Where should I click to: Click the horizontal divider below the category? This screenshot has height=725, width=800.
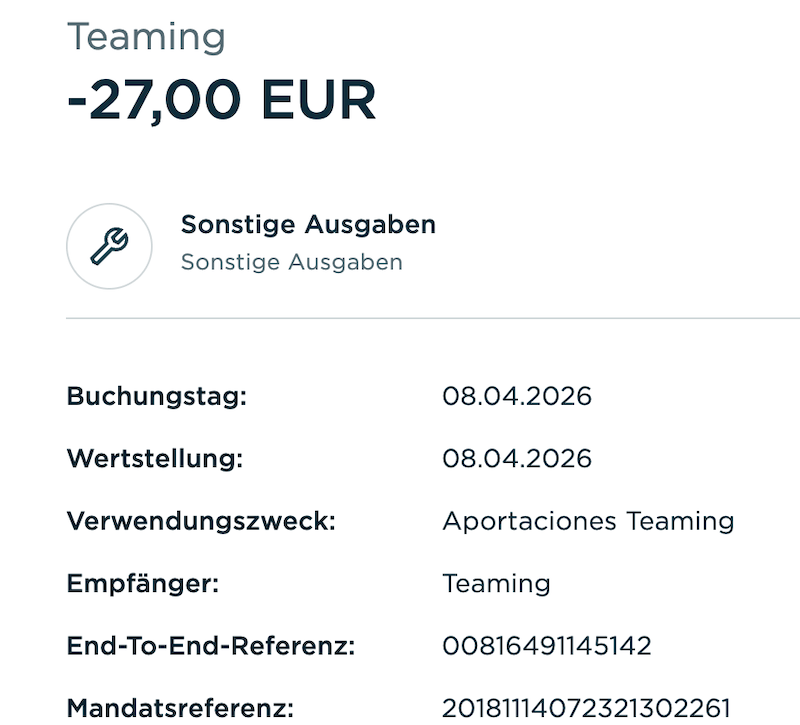pyautogui.click(x=432, y=318)
